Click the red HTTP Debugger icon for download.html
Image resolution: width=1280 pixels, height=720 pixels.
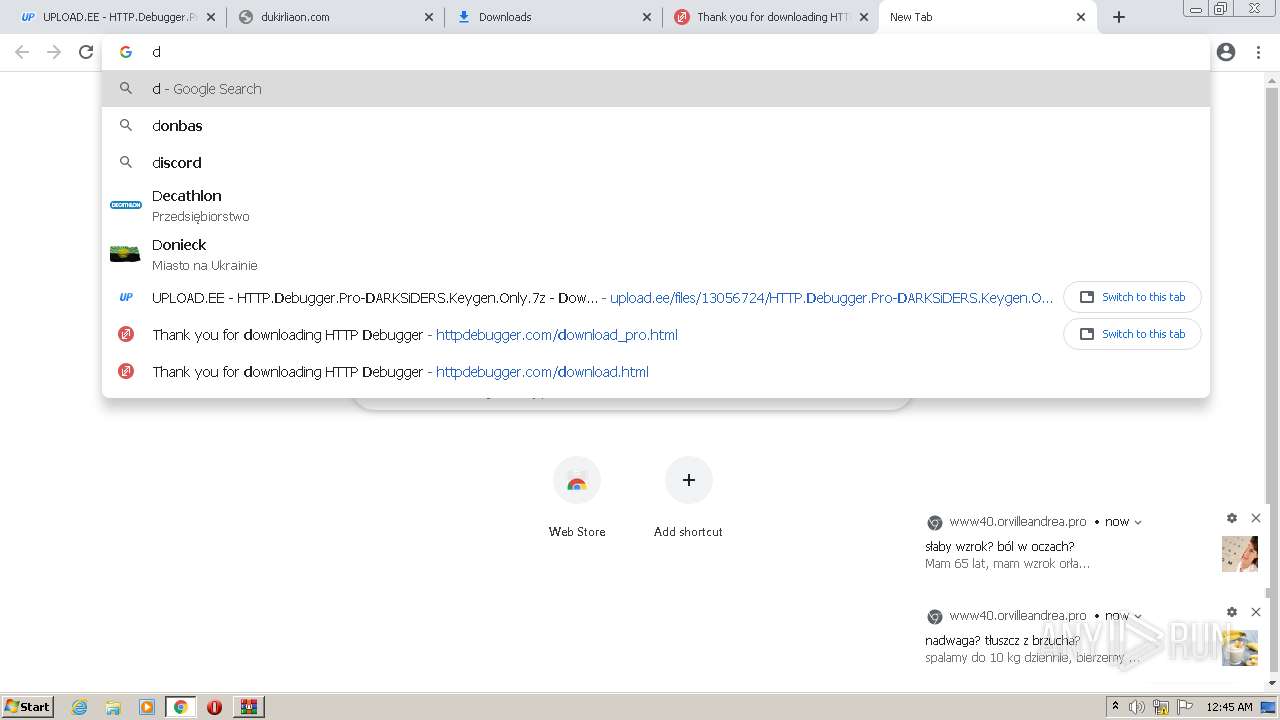point(126,371)
